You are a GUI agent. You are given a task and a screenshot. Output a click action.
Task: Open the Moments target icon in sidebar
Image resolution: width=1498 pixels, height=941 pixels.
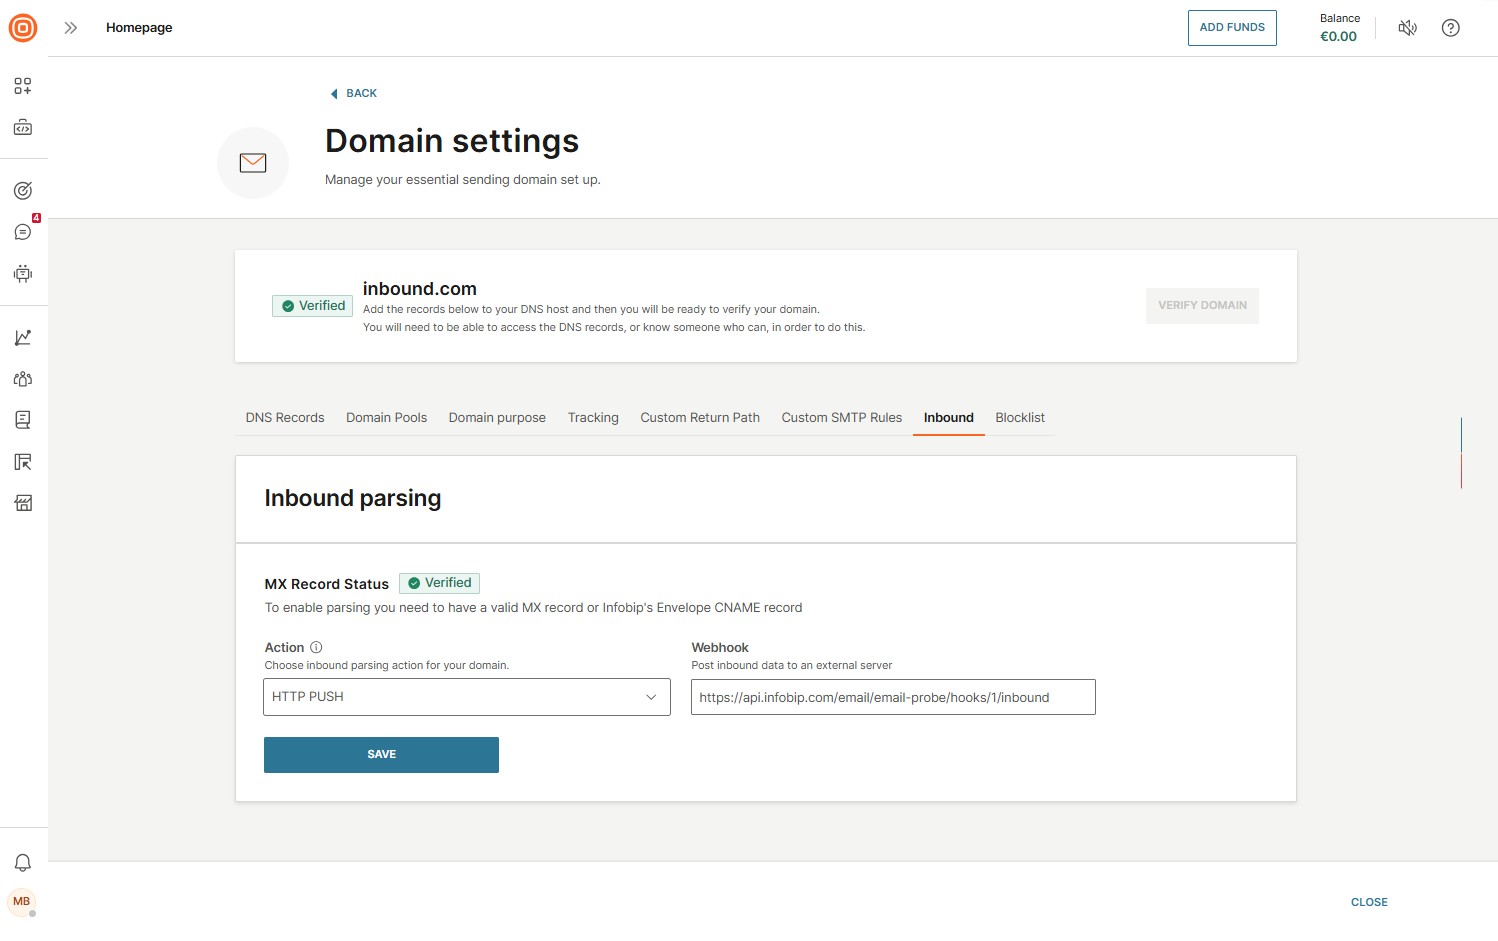[22, 189]
